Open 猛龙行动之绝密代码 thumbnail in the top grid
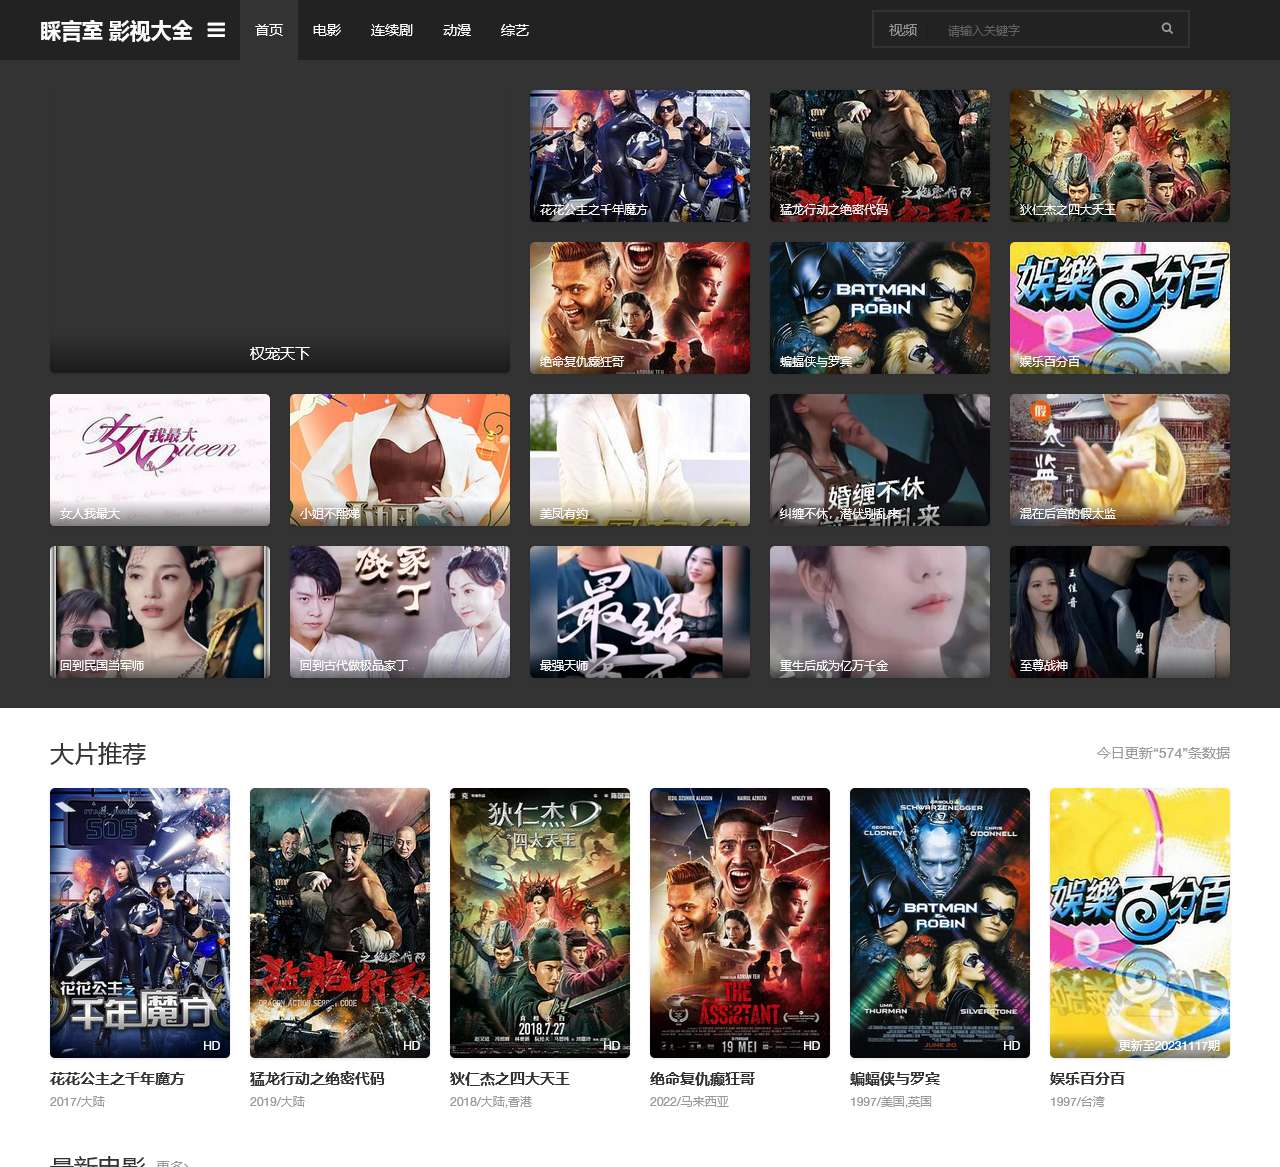The image size is (1280, 1167). (880, 156)
